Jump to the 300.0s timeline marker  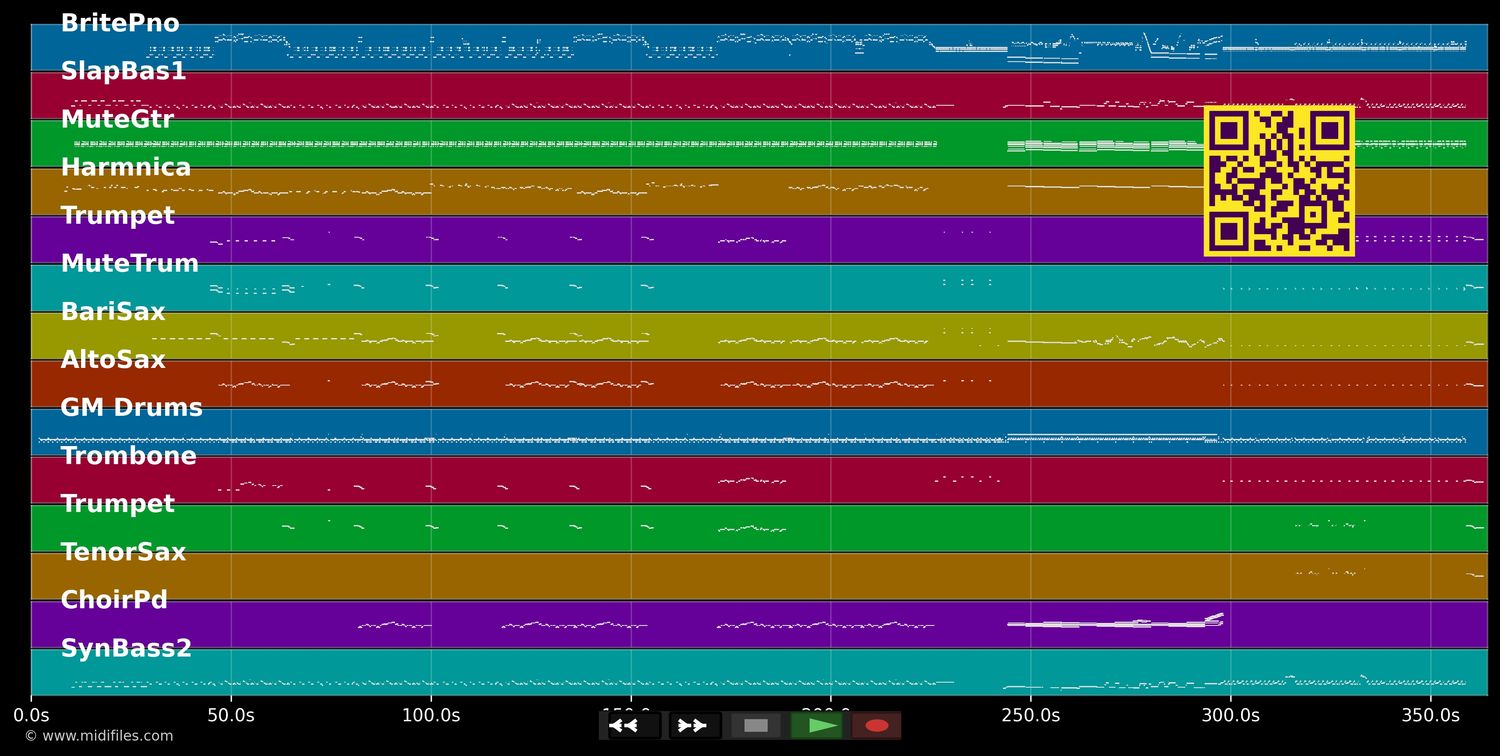(1230, 716)
